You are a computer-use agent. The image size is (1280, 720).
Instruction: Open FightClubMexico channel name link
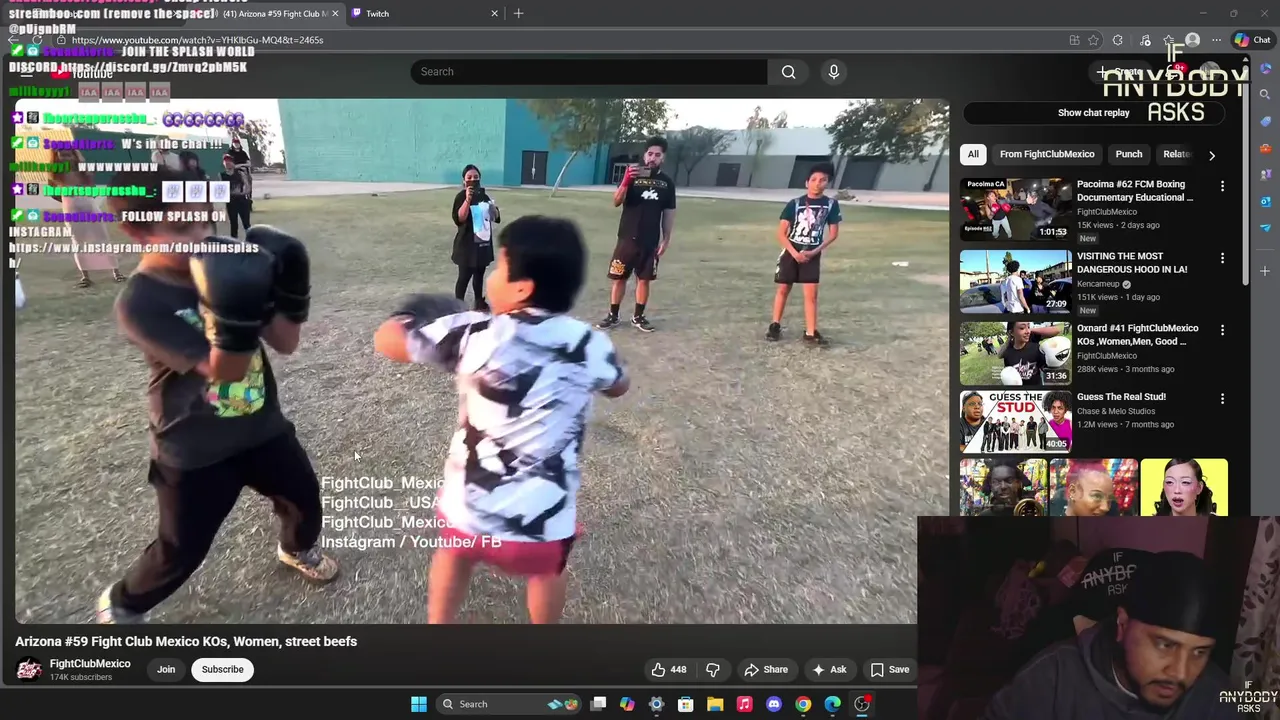point(90,664)
